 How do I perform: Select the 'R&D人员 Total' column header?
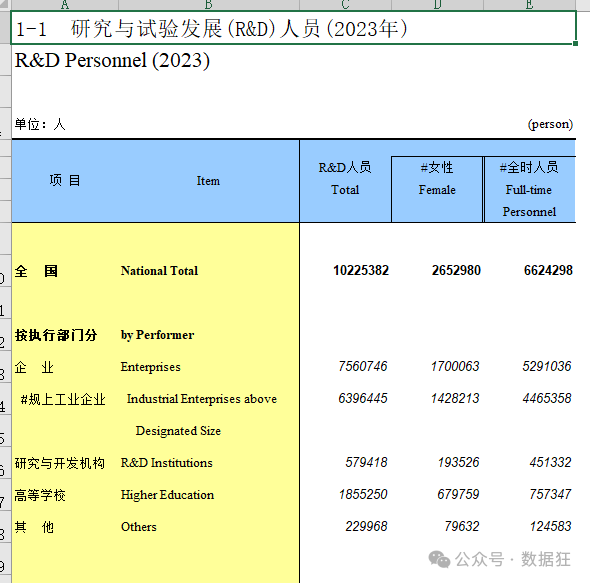pos(345,179)
